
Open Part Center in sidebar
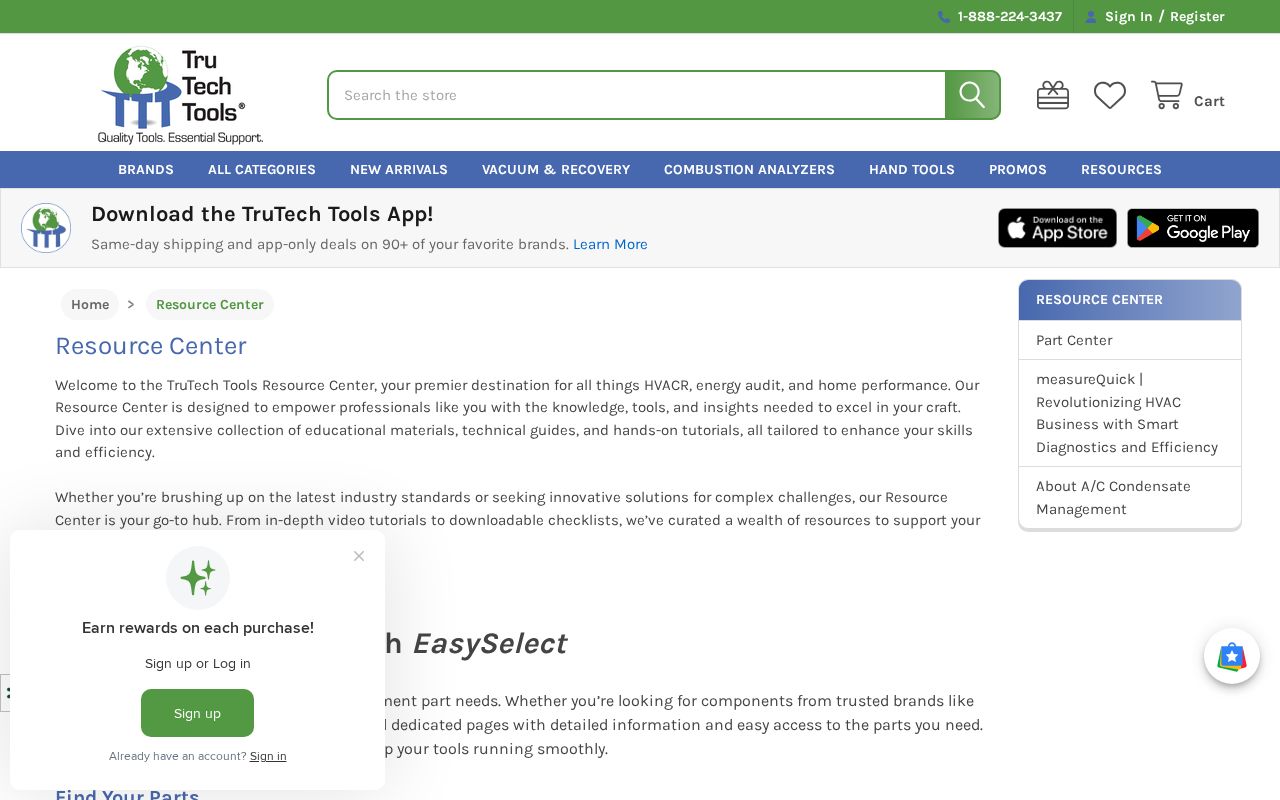1074,340
